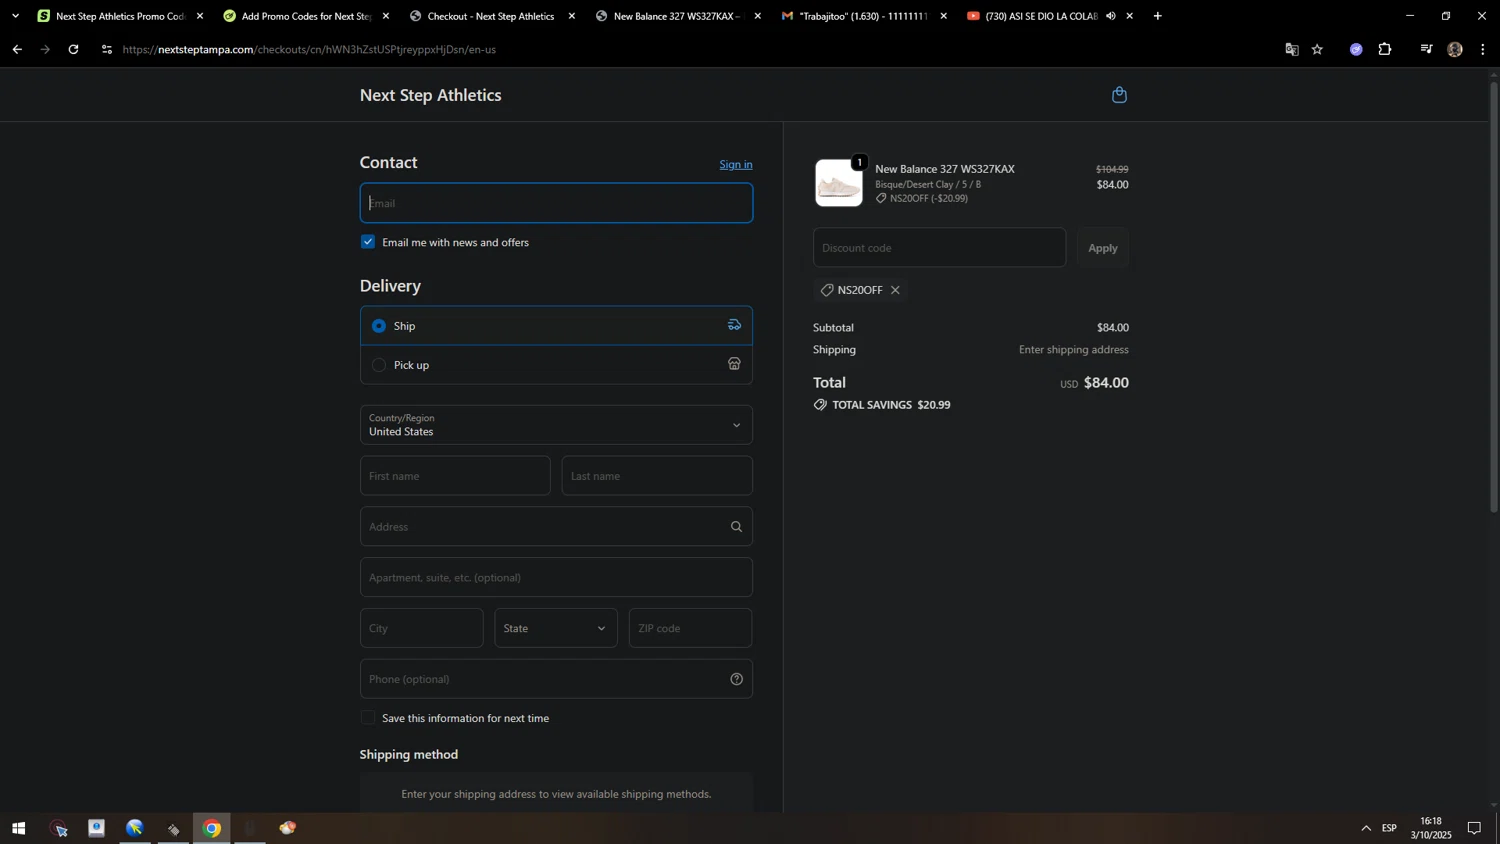1500x844 pixels.
Task: Remove the NS20OFF discount code
Action: (895, 290)
